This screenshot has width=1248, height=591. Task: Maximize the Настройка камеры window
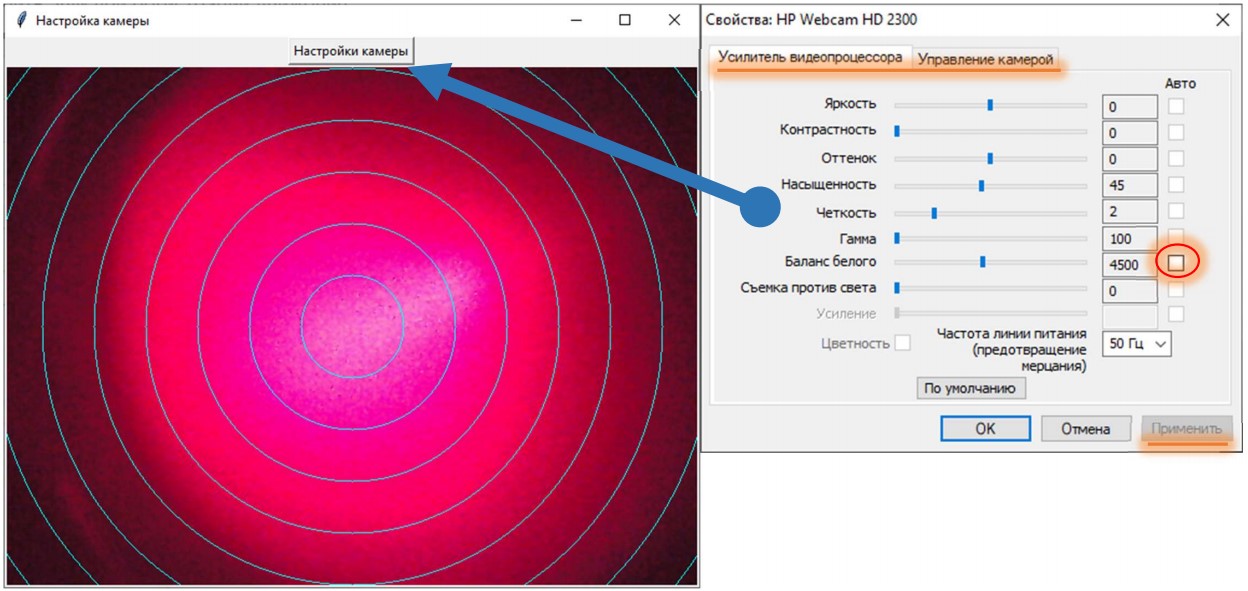[625, 20]
